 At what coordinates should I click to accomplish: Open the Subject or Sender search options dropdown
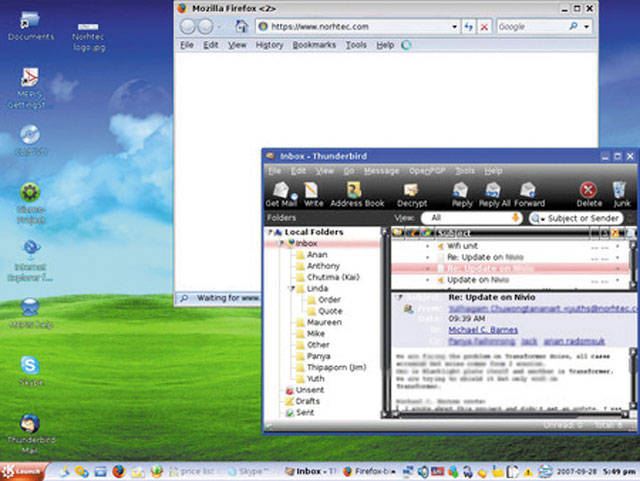tap(538, 219)
